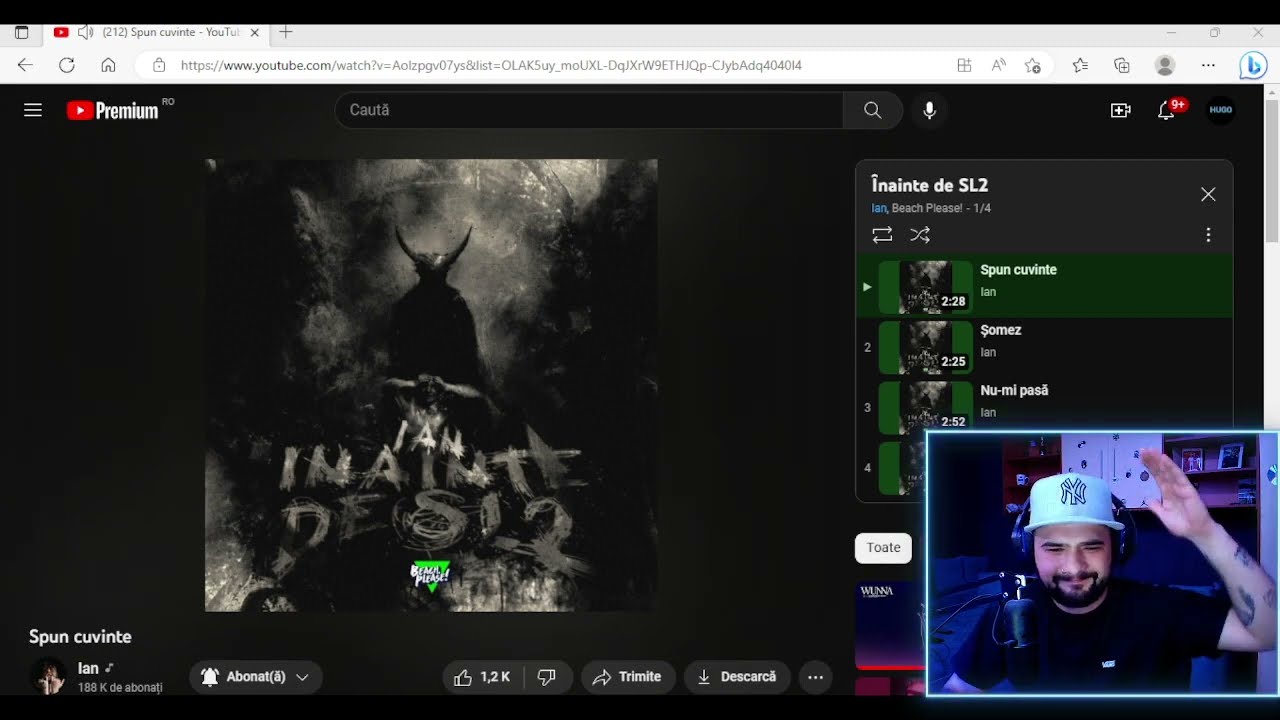The width and height of the screenshot is (1280, 720).
Task: Toggle playlist loop
Action: (x=882, y=235)
